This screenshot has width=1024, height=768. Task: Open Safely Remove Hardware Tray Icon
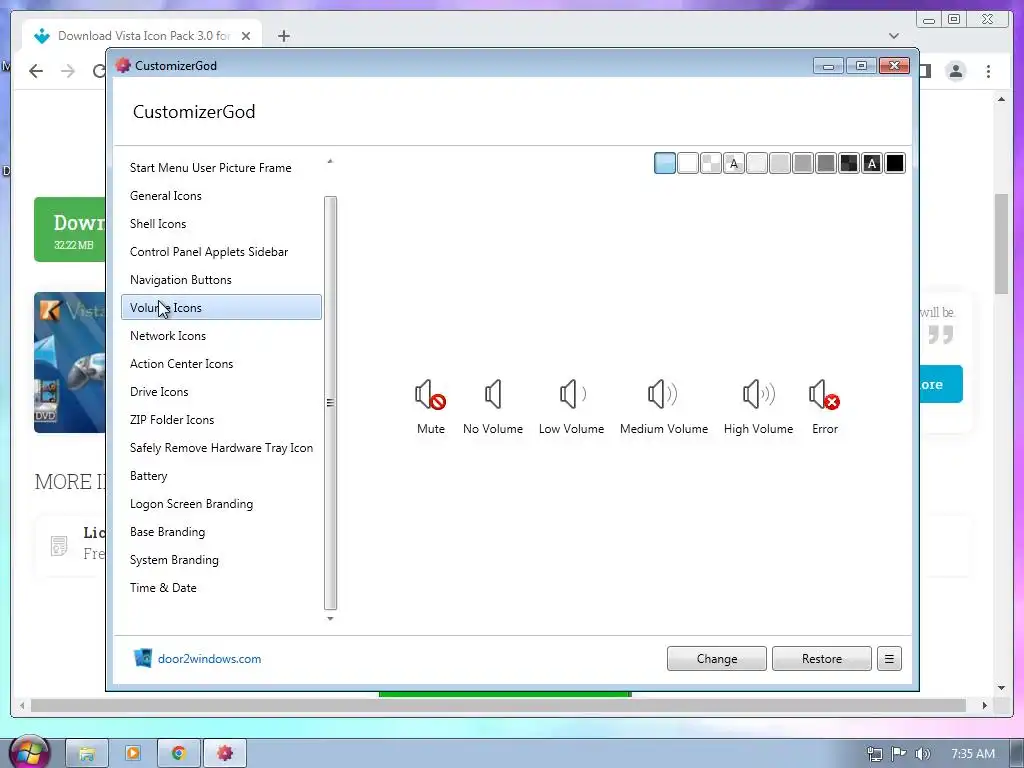coord(221,448)
